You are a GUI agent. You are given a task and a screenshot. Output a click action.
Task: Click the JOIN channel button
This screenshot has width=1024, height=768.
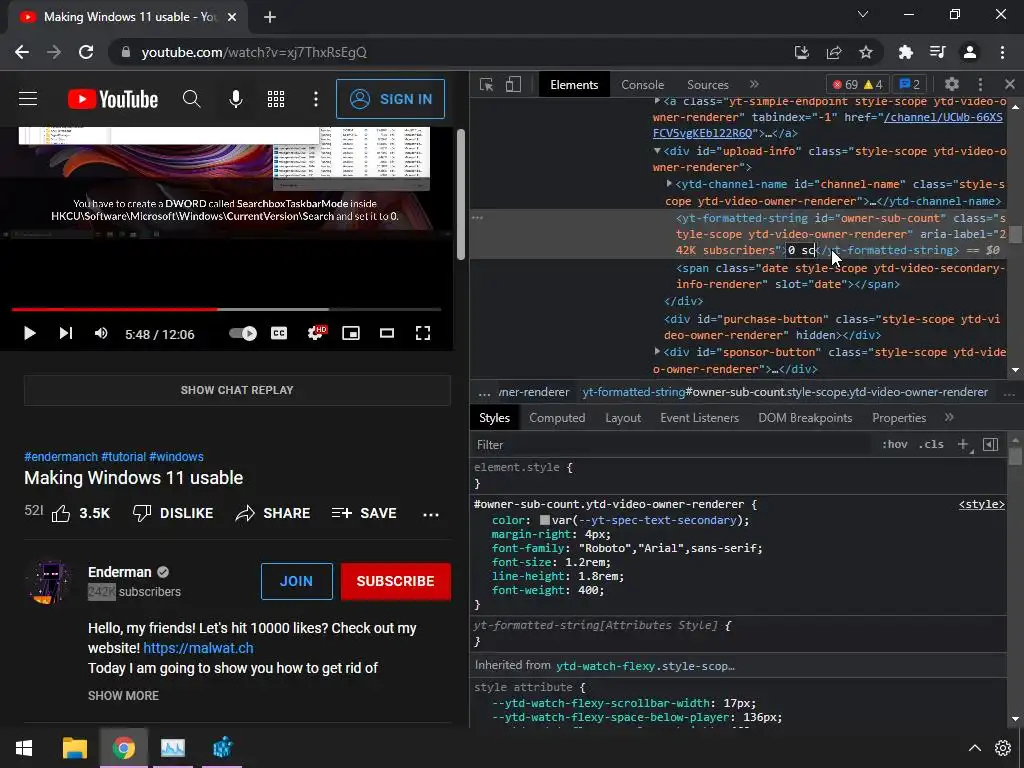click(x=296, y=581)
